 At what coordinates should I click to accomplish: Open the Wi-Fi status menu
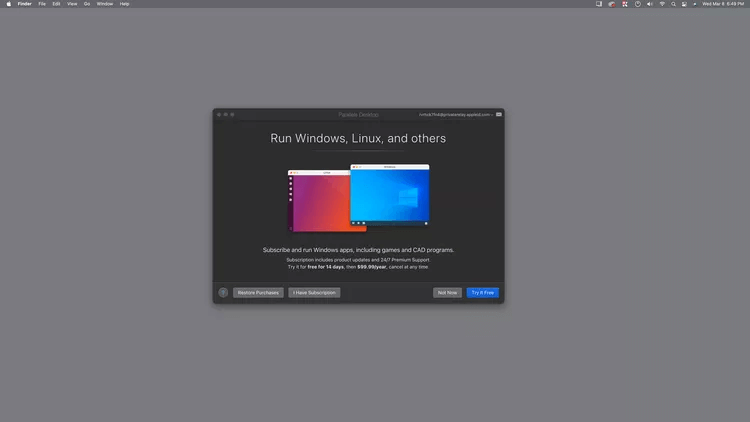click(662, 4)
